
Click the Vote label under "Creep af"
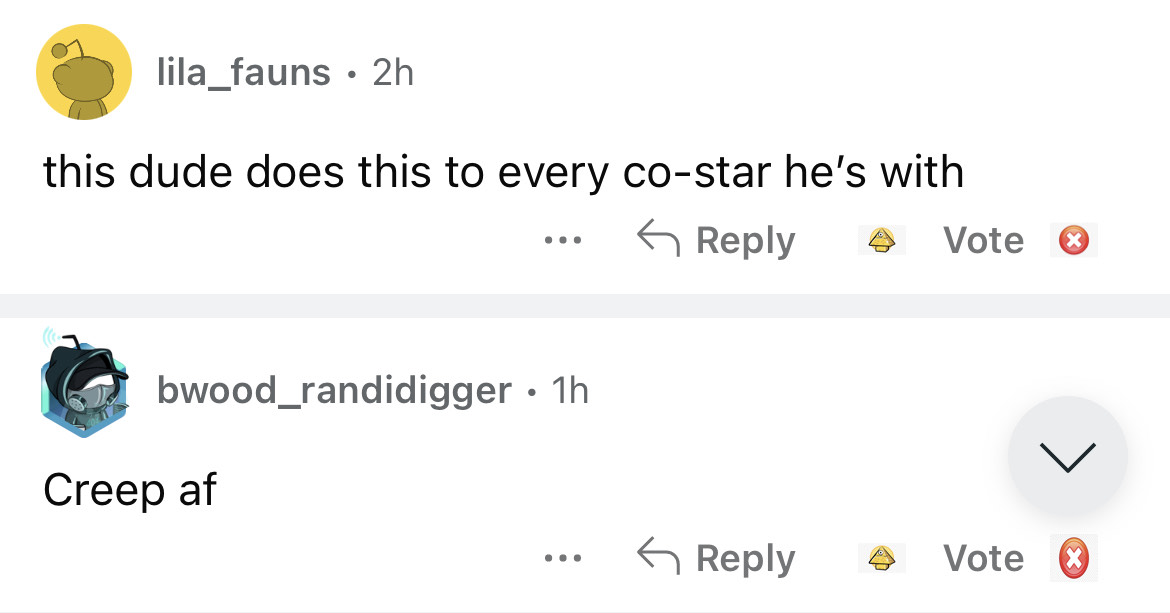984,558
